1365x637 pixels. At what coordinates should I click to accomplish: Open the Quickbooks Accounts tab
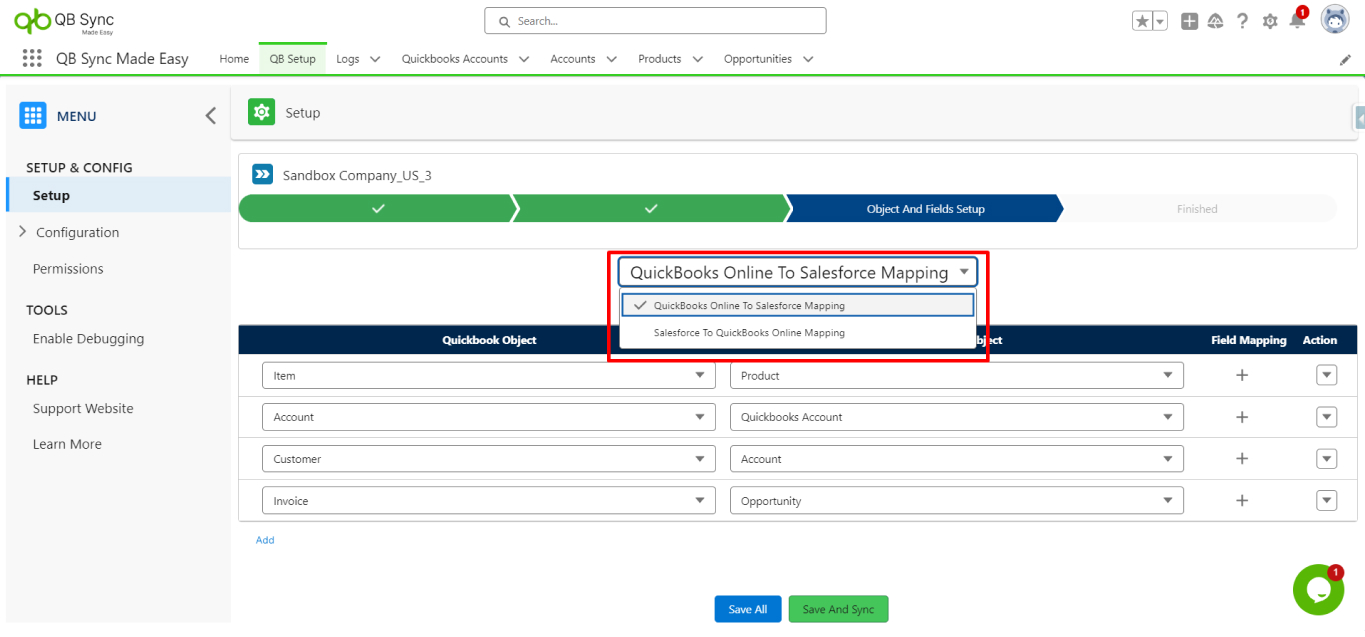coord(455,59)
